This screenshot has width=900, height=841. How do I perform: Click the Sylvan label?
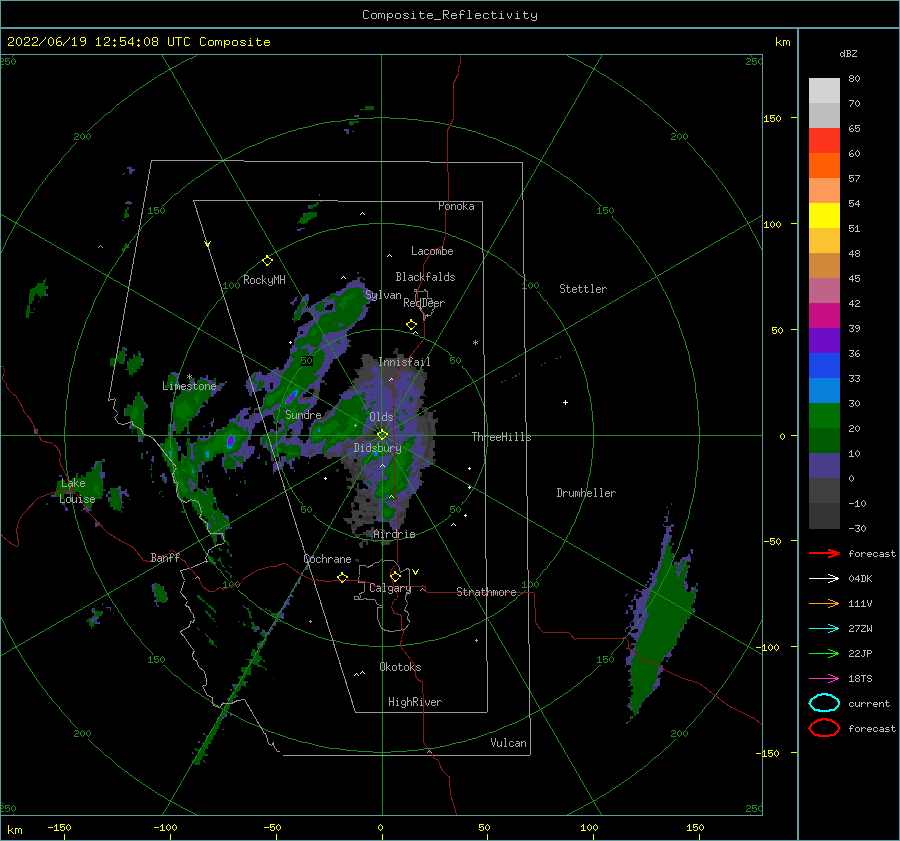[383, 296]
